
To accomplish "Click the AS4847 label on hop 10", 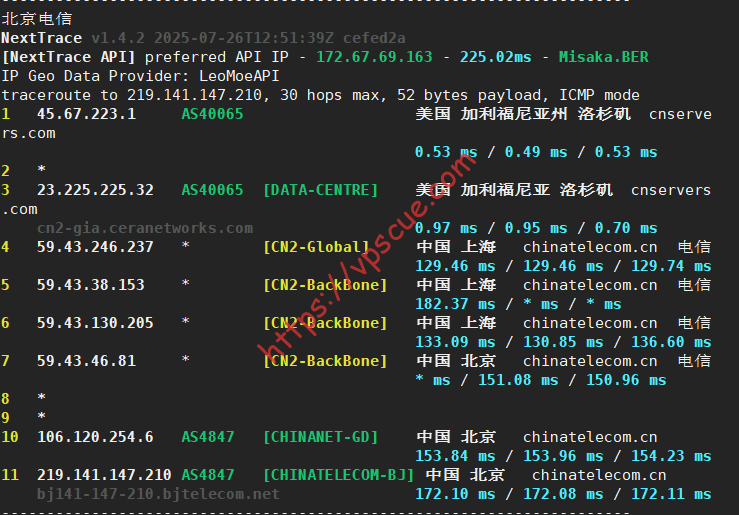I will [x=208, y=437].
